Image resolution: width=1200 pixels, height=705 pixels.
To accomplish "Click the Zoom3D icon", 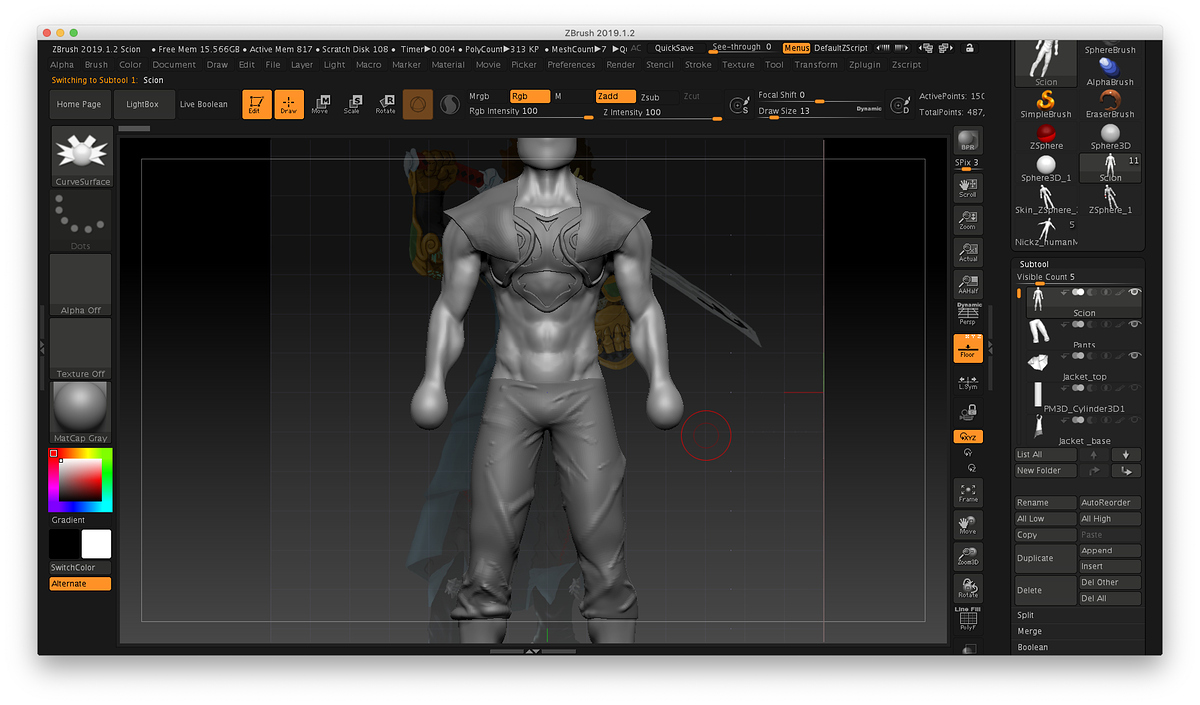I will 968,556.
